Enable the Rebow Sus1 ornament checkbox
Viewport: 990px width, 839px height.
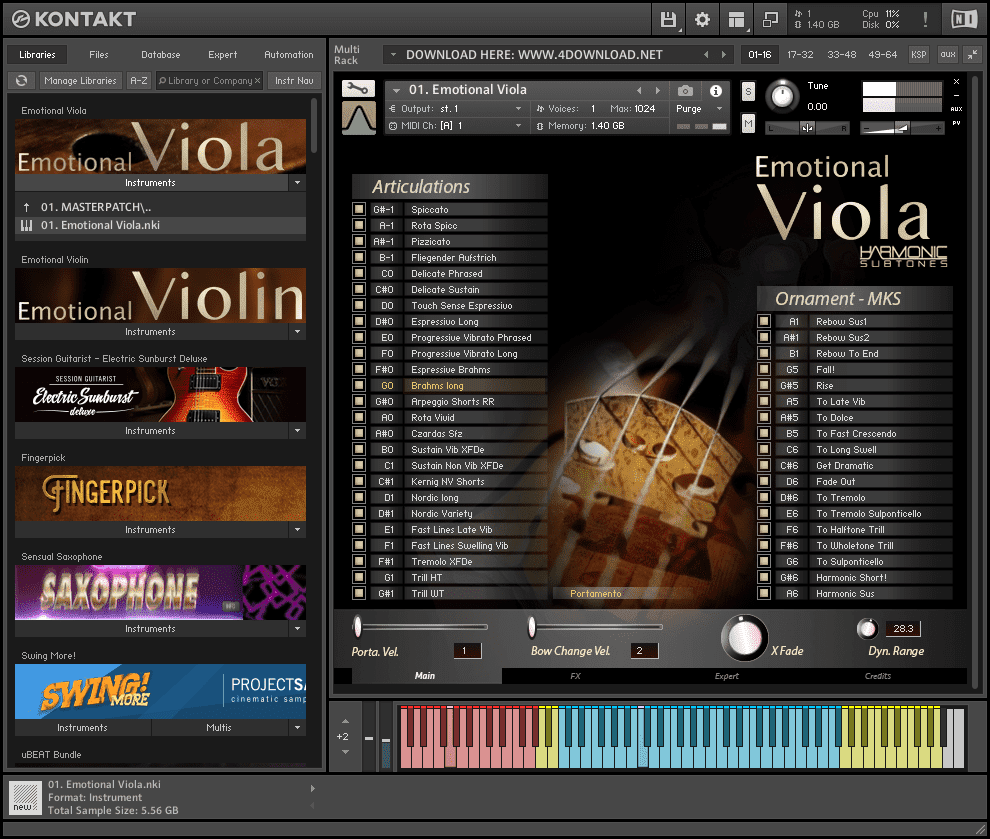coord(764,321)
